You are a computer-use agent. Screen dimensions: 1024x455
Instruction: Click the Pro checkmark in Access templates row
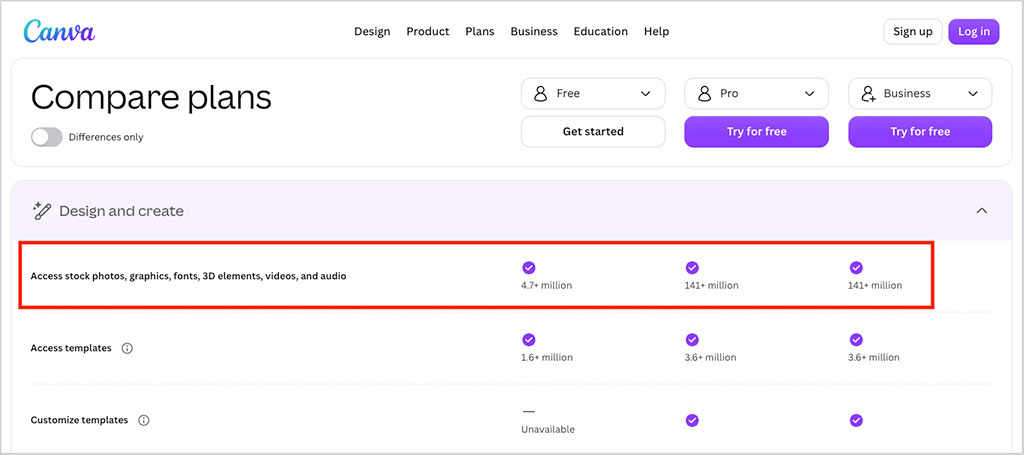pyautogui.click(x=692, y=339)
